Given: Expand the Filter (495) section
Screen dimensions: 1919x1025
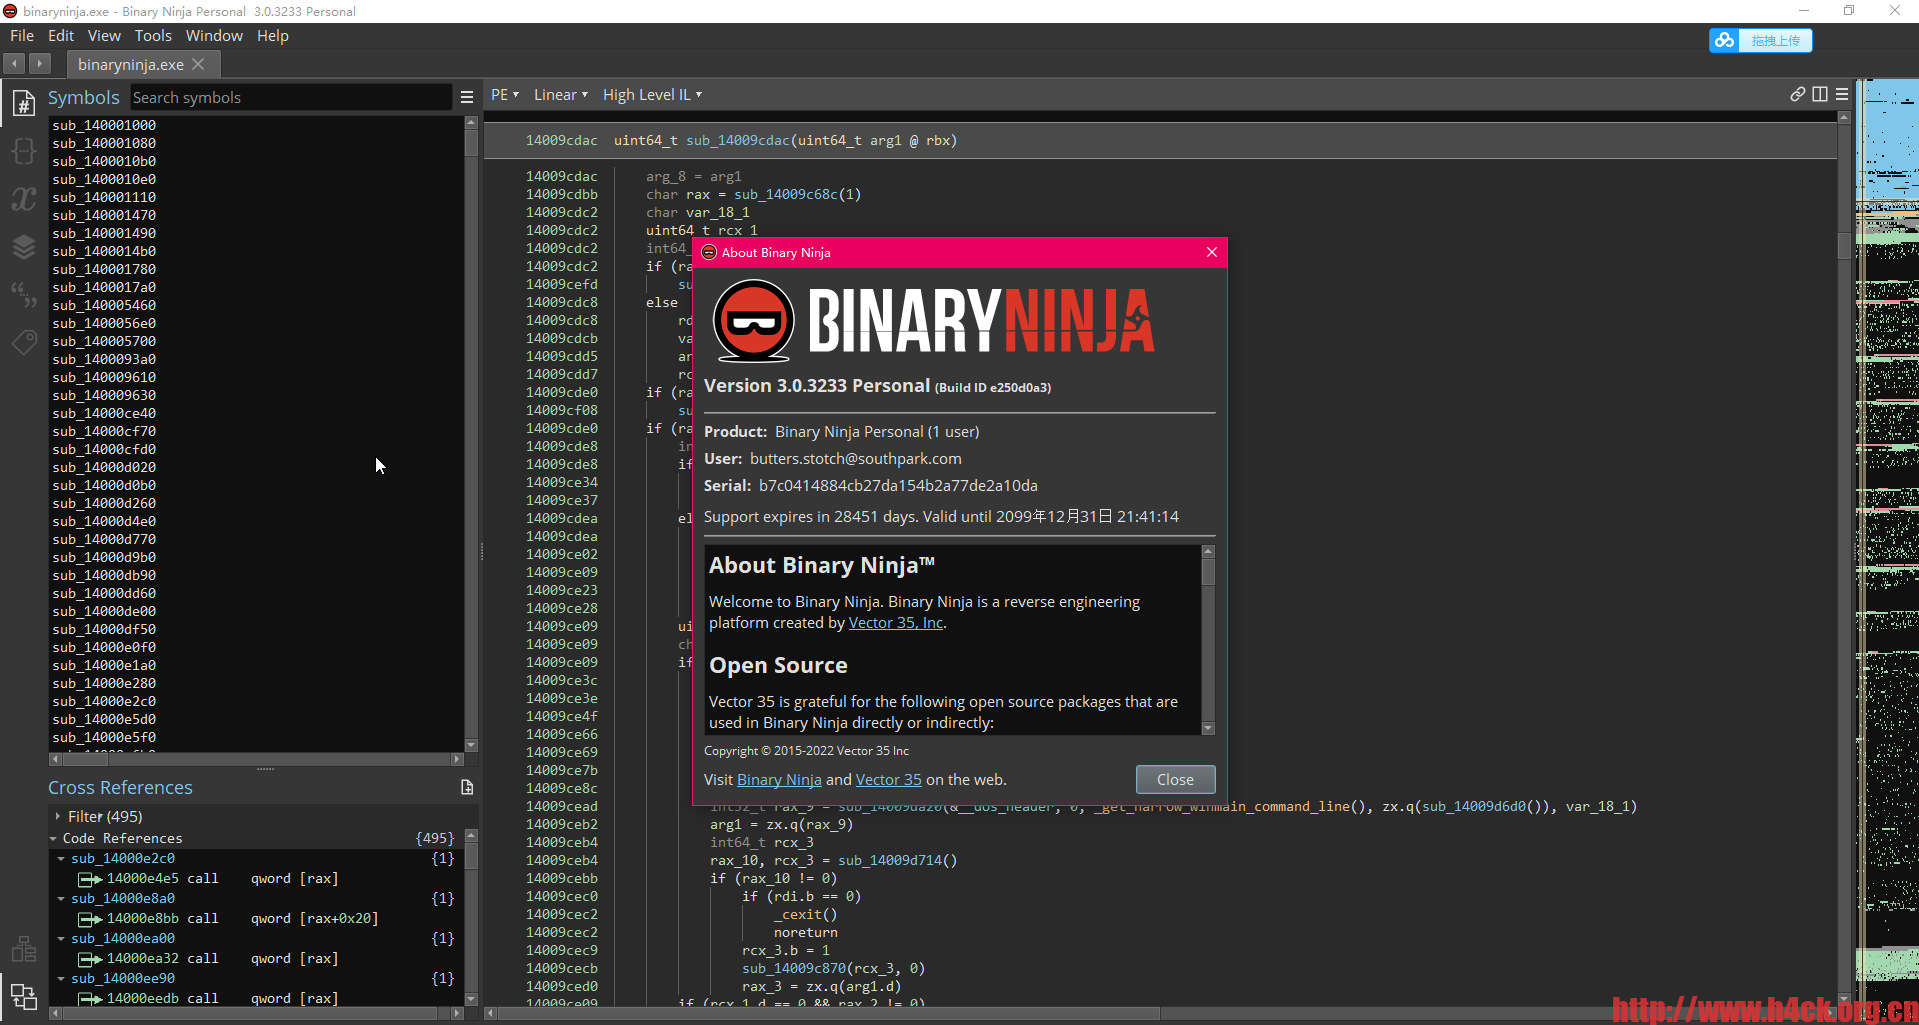Looking at the screenshot, I should 58,817.
